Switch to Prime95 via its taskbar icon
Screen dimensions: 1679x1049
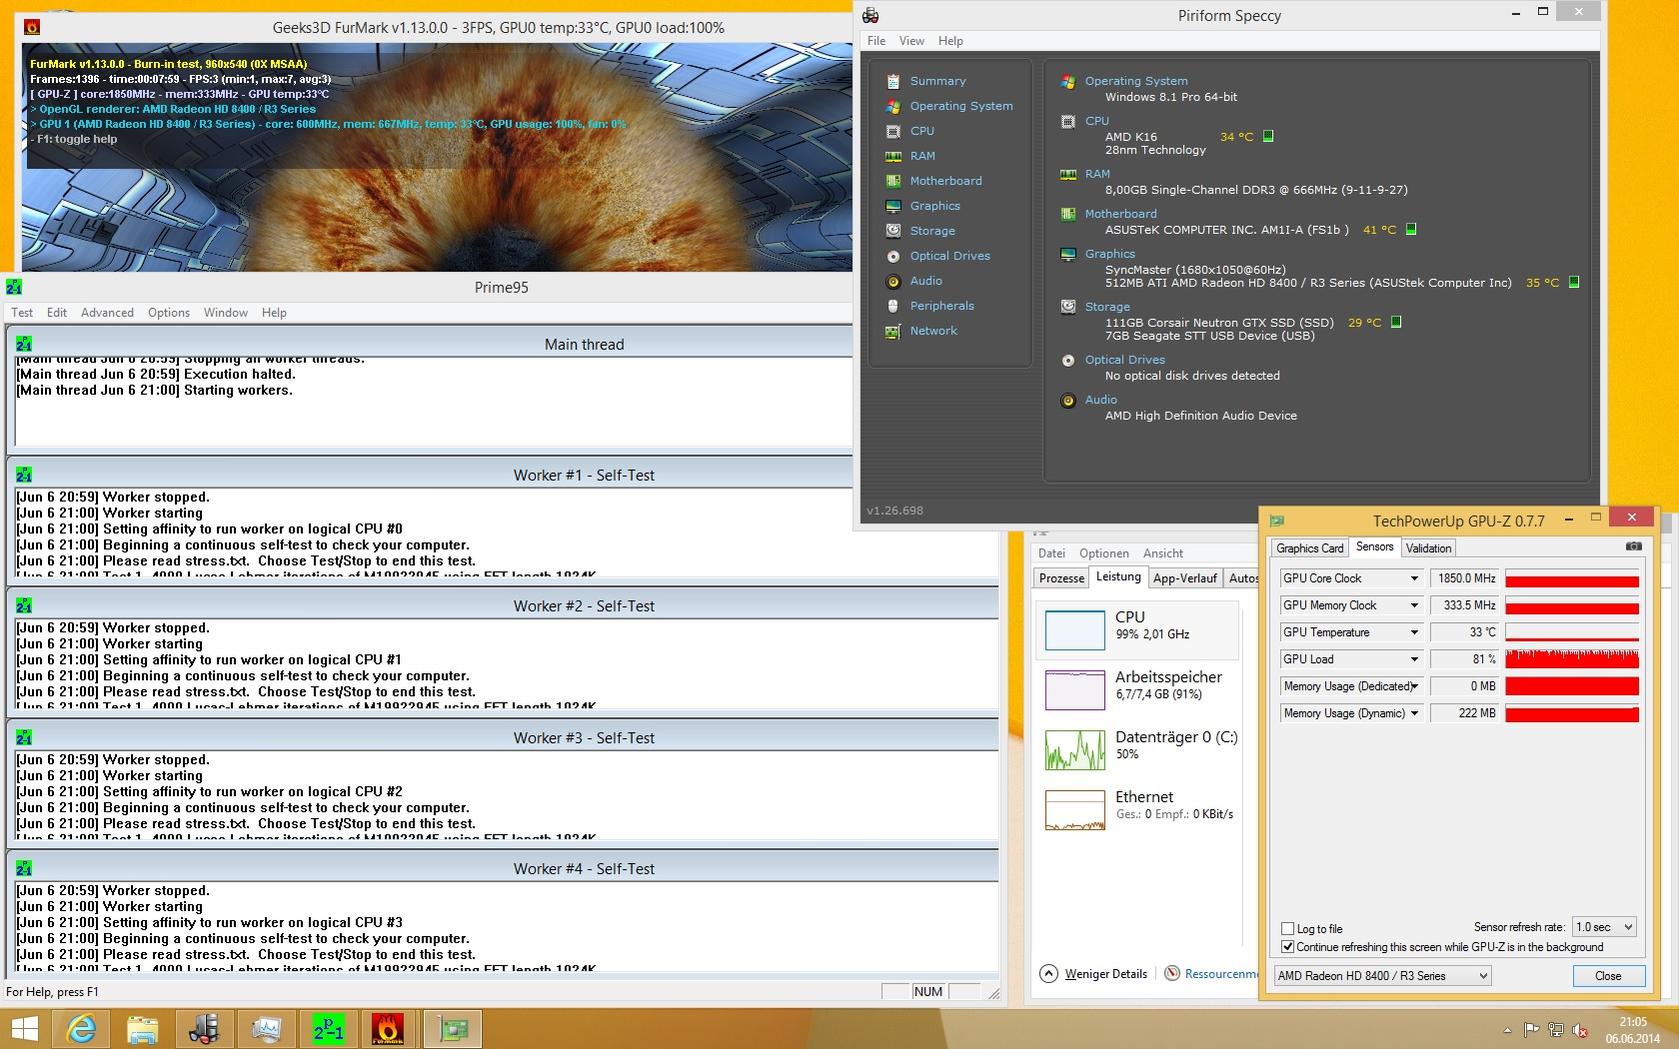tap(329, 1029)
